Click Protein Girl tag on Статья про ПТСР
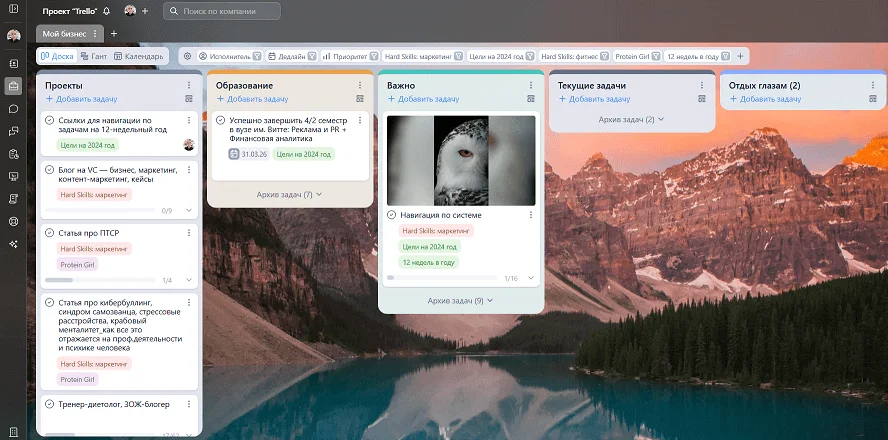 (x=78, y=264)
